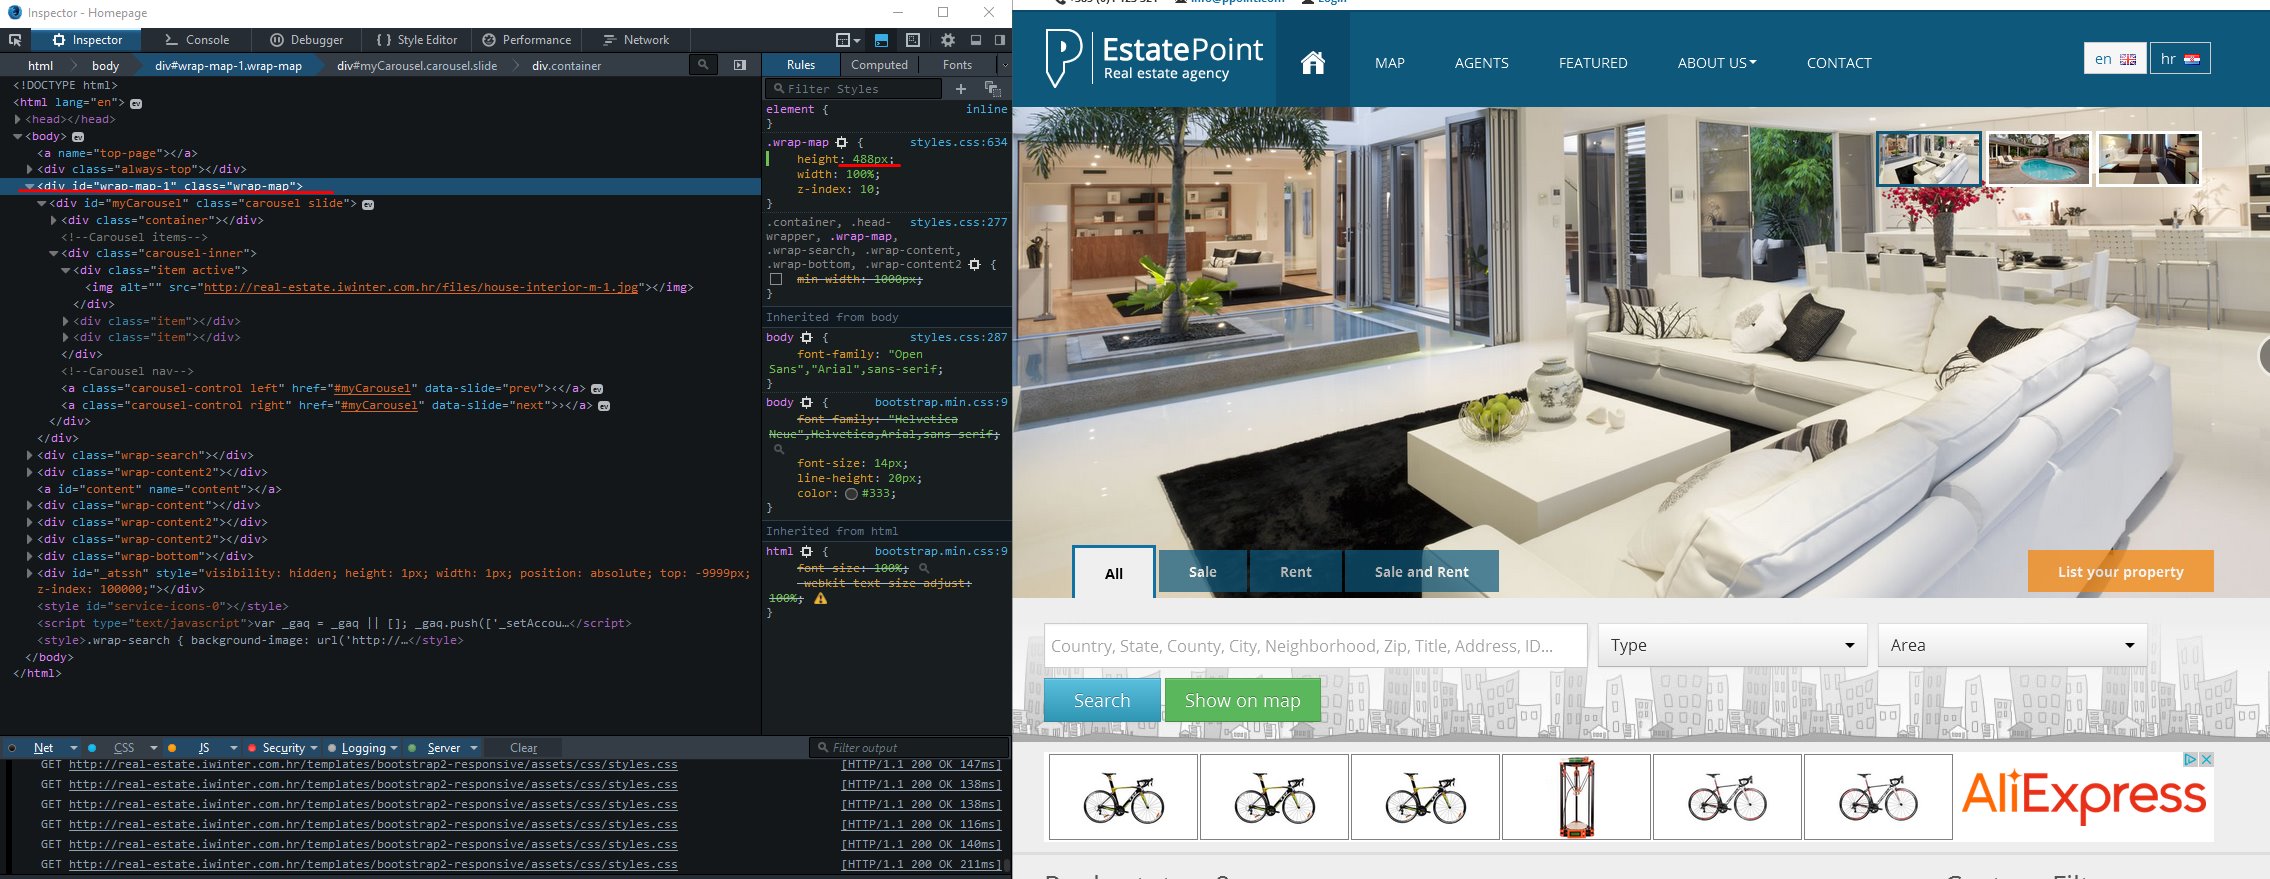2270x879 pixels.
Task: Toggle the Security console filter button
Action: pyautogui.click(x=283, y=748)
